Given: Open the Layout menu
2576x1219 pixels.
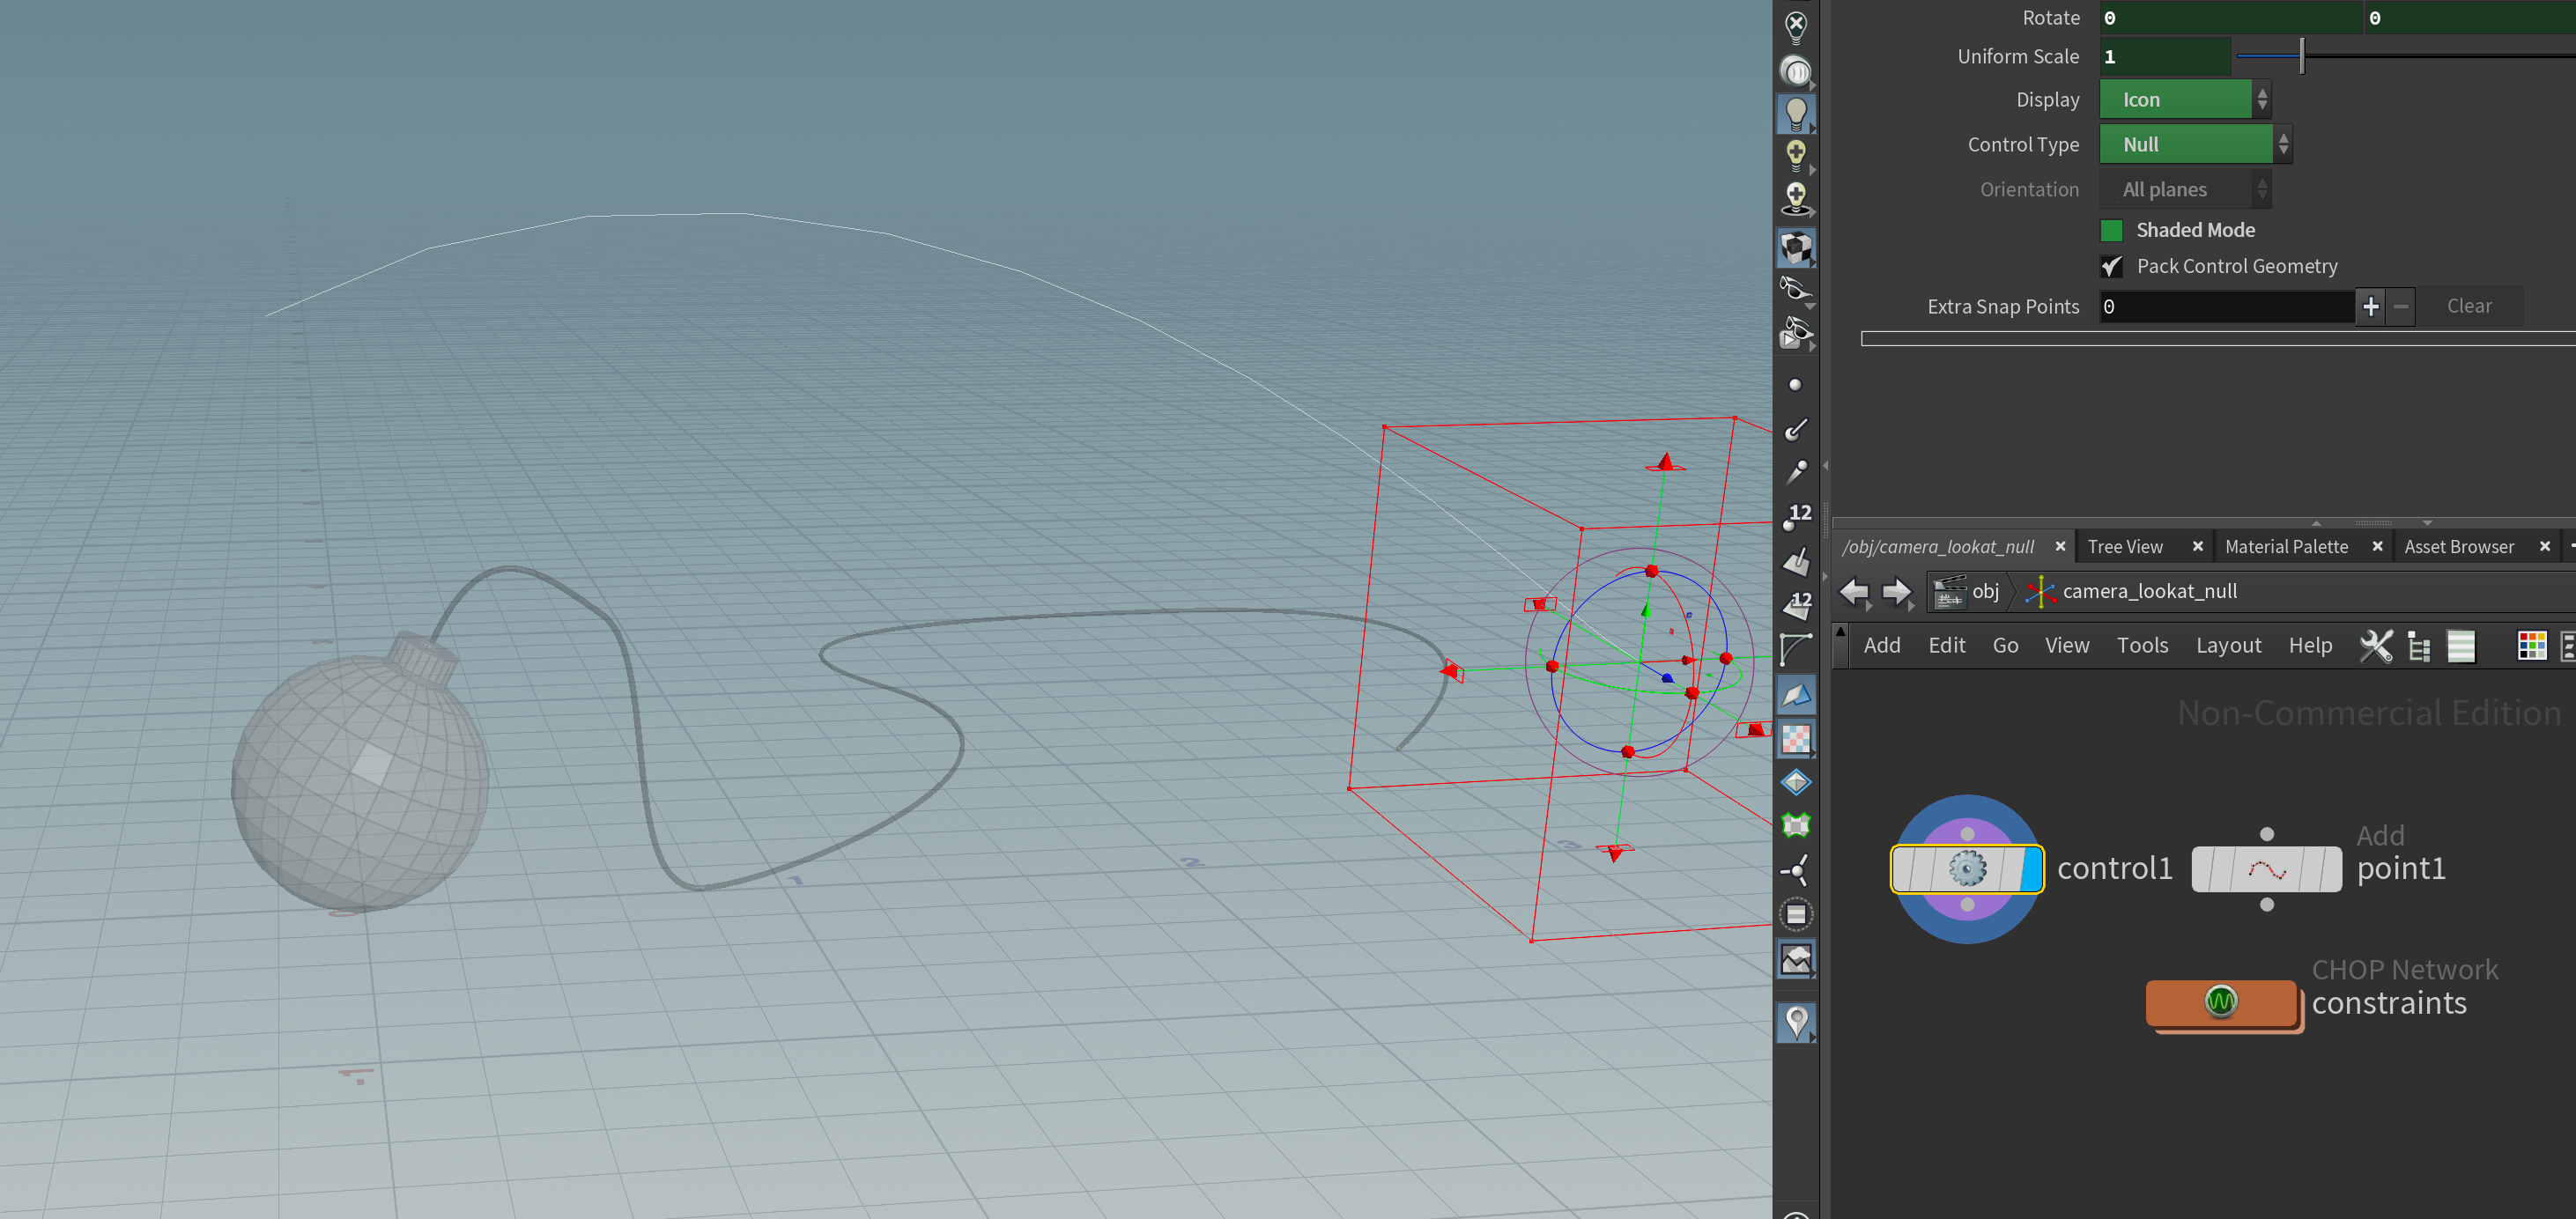Looking at the screenshot, I should (2227, 646).
